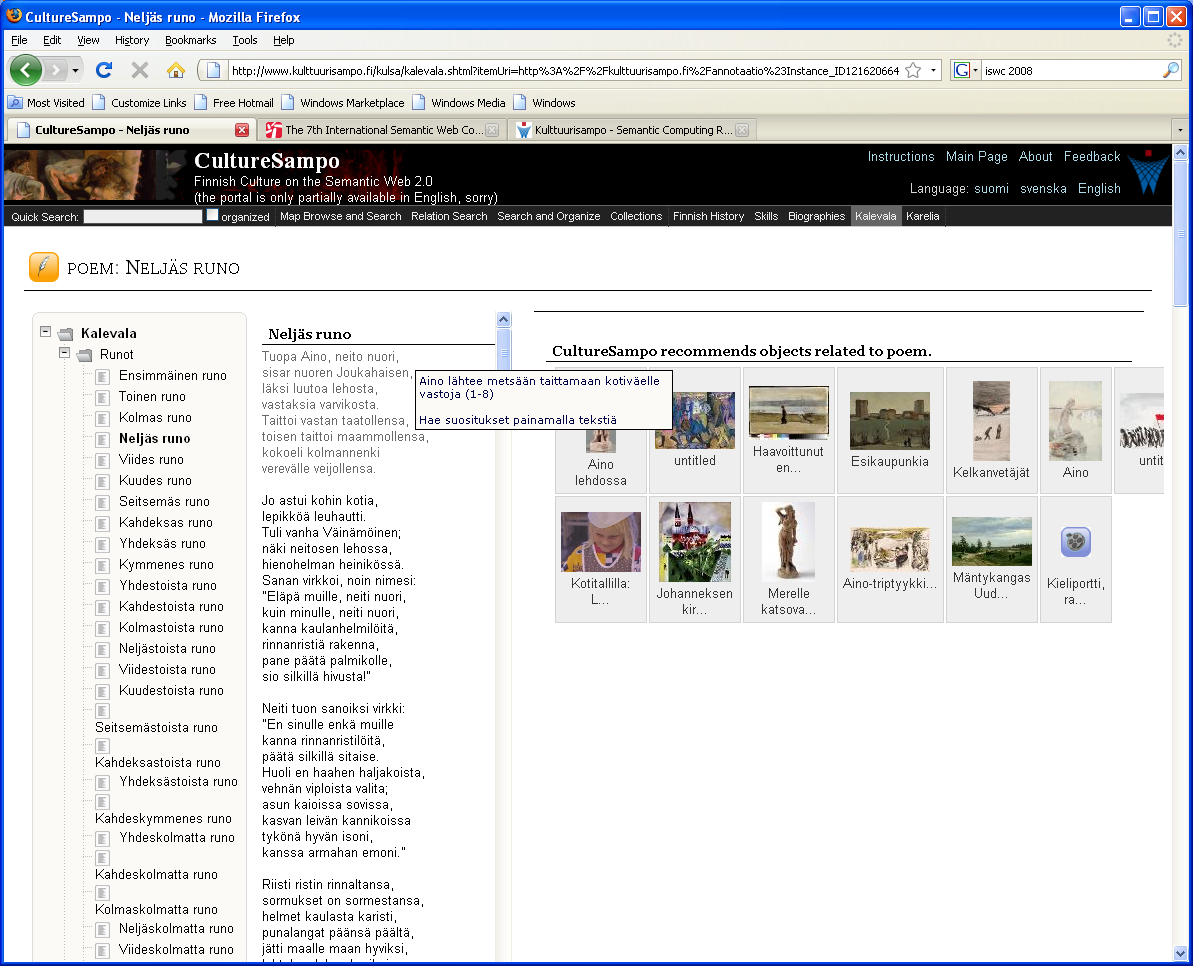The height and width of the screenshot is (966, 1193).
Task: Open the poem quill icon next to title
Action: (x=44, y=267)
